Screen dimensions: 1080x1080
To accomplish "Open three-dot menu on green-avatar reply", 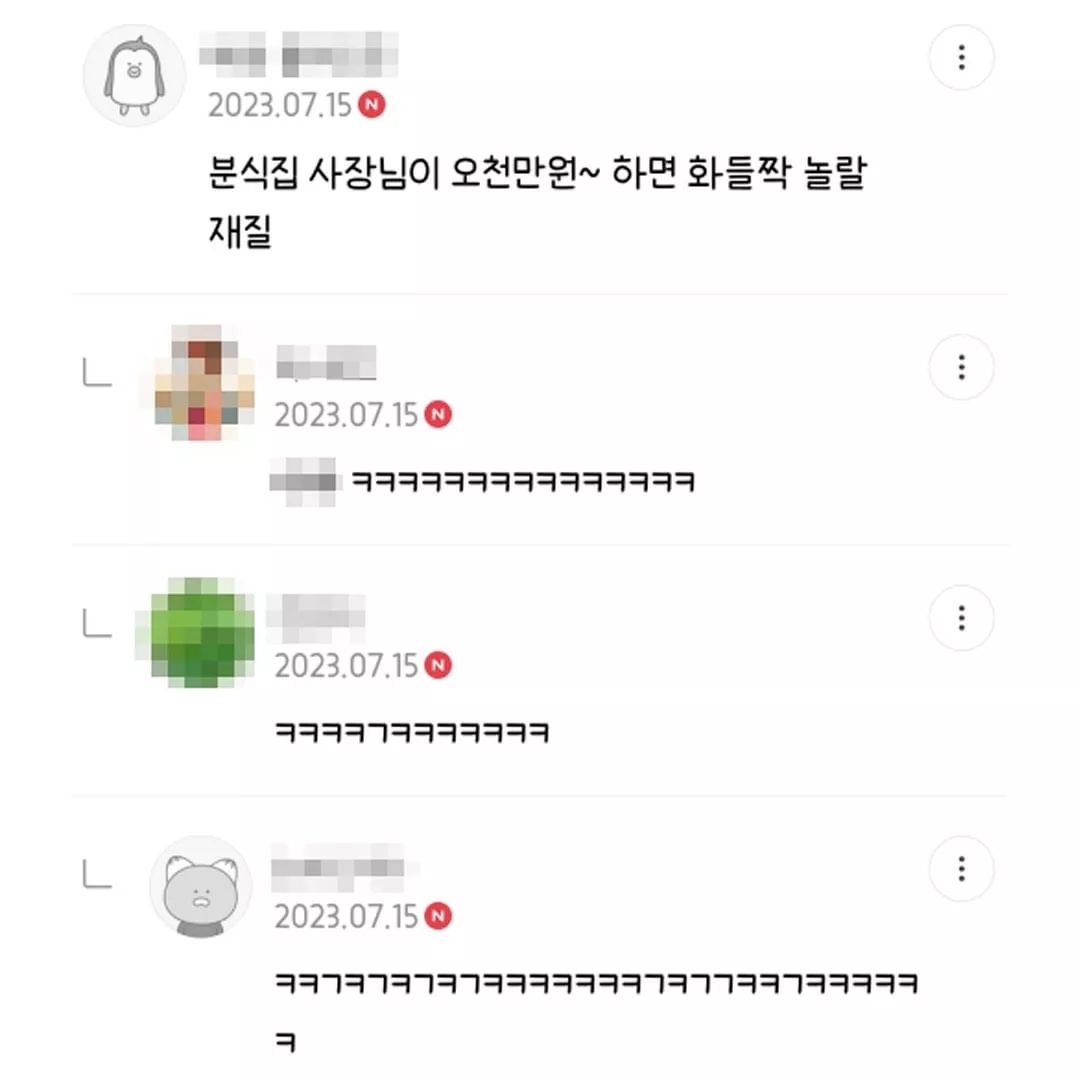I will click(961, 618).
